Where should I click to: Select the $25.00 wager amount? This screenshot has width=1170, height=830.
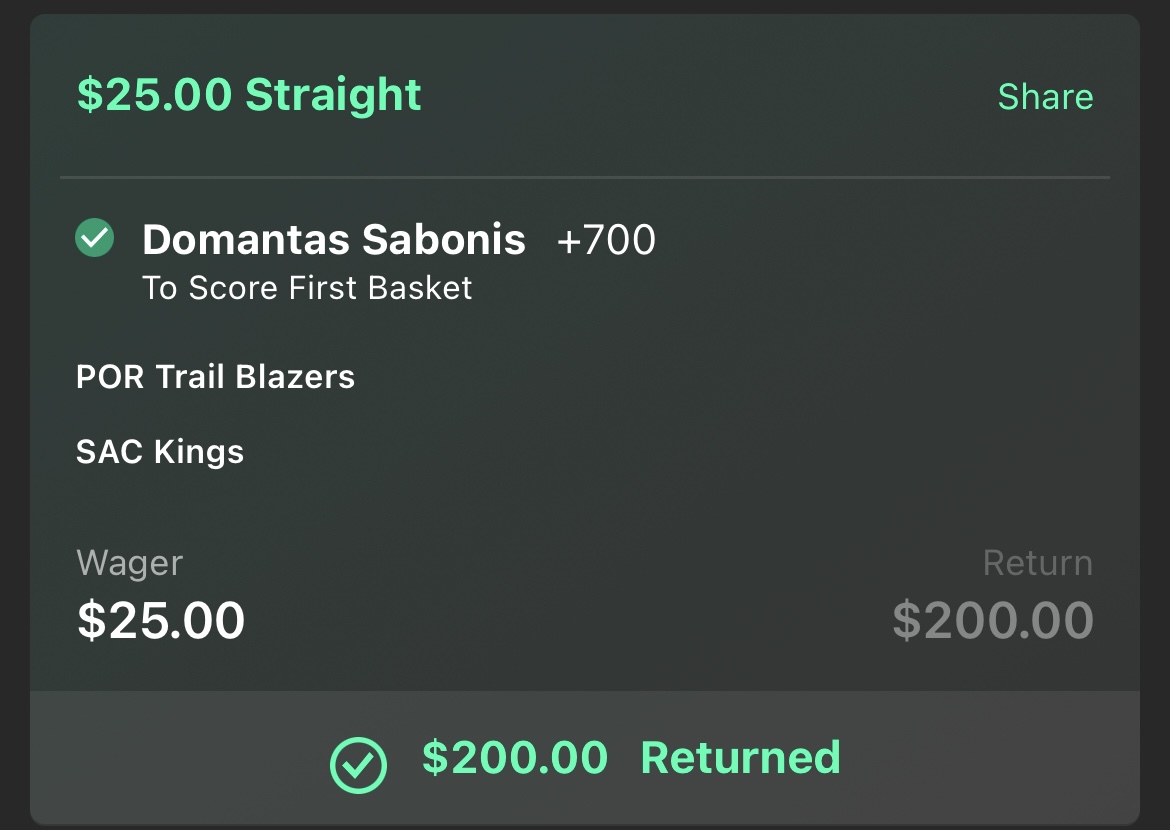[161, 620]
